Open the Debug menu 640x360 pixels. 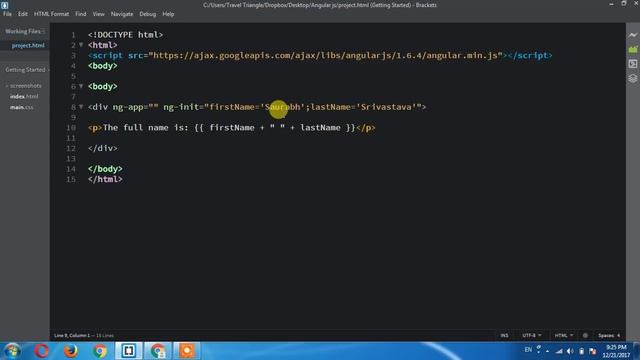point(147,14)
